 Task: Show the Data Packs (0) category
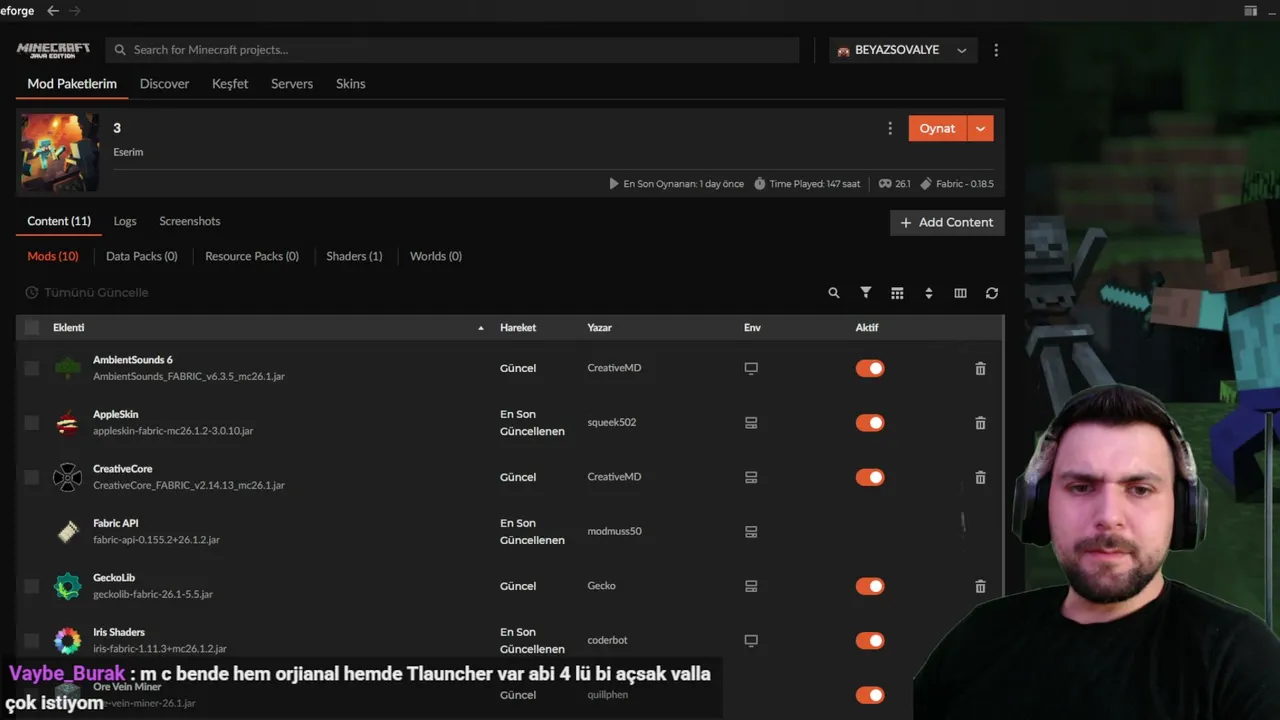[x=142, y=256]
